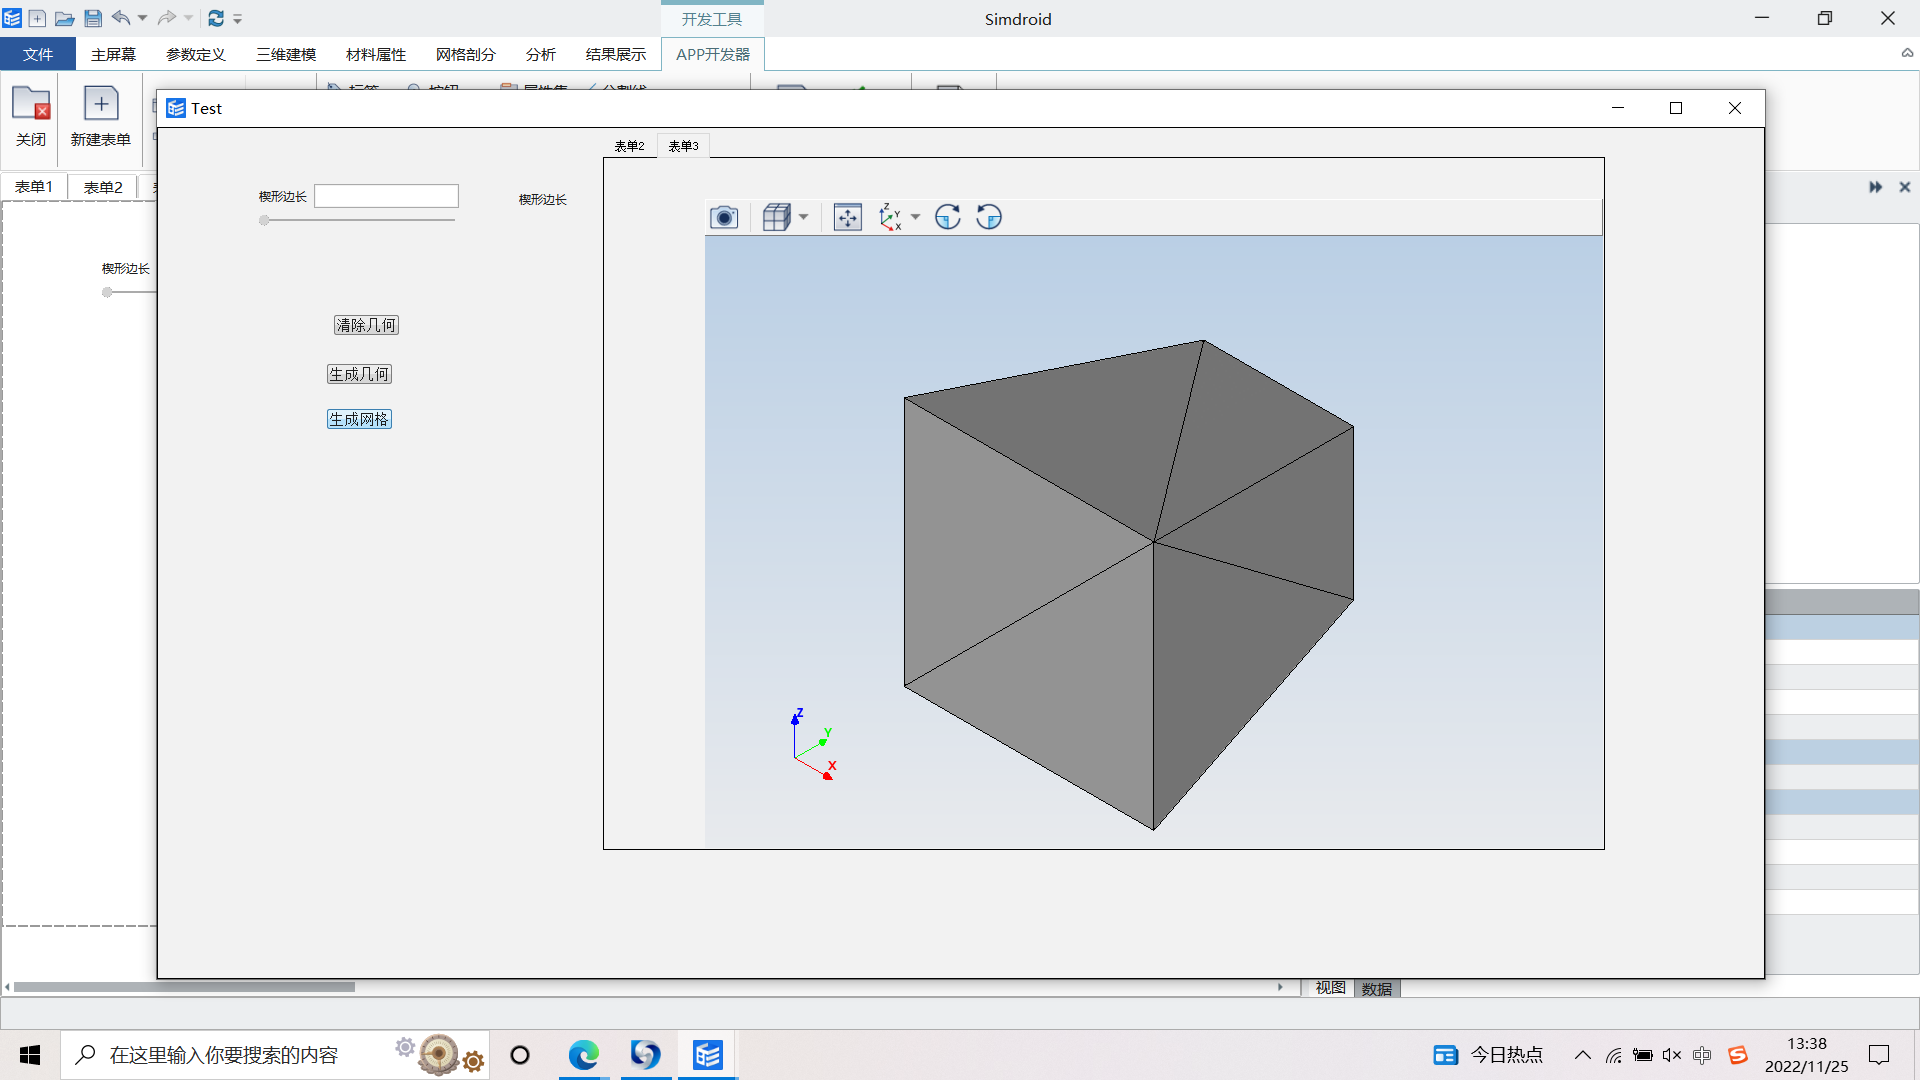Screen dimensions: 1920x1080
Task: Click the undo arrow icon
Action: point(121,18)
